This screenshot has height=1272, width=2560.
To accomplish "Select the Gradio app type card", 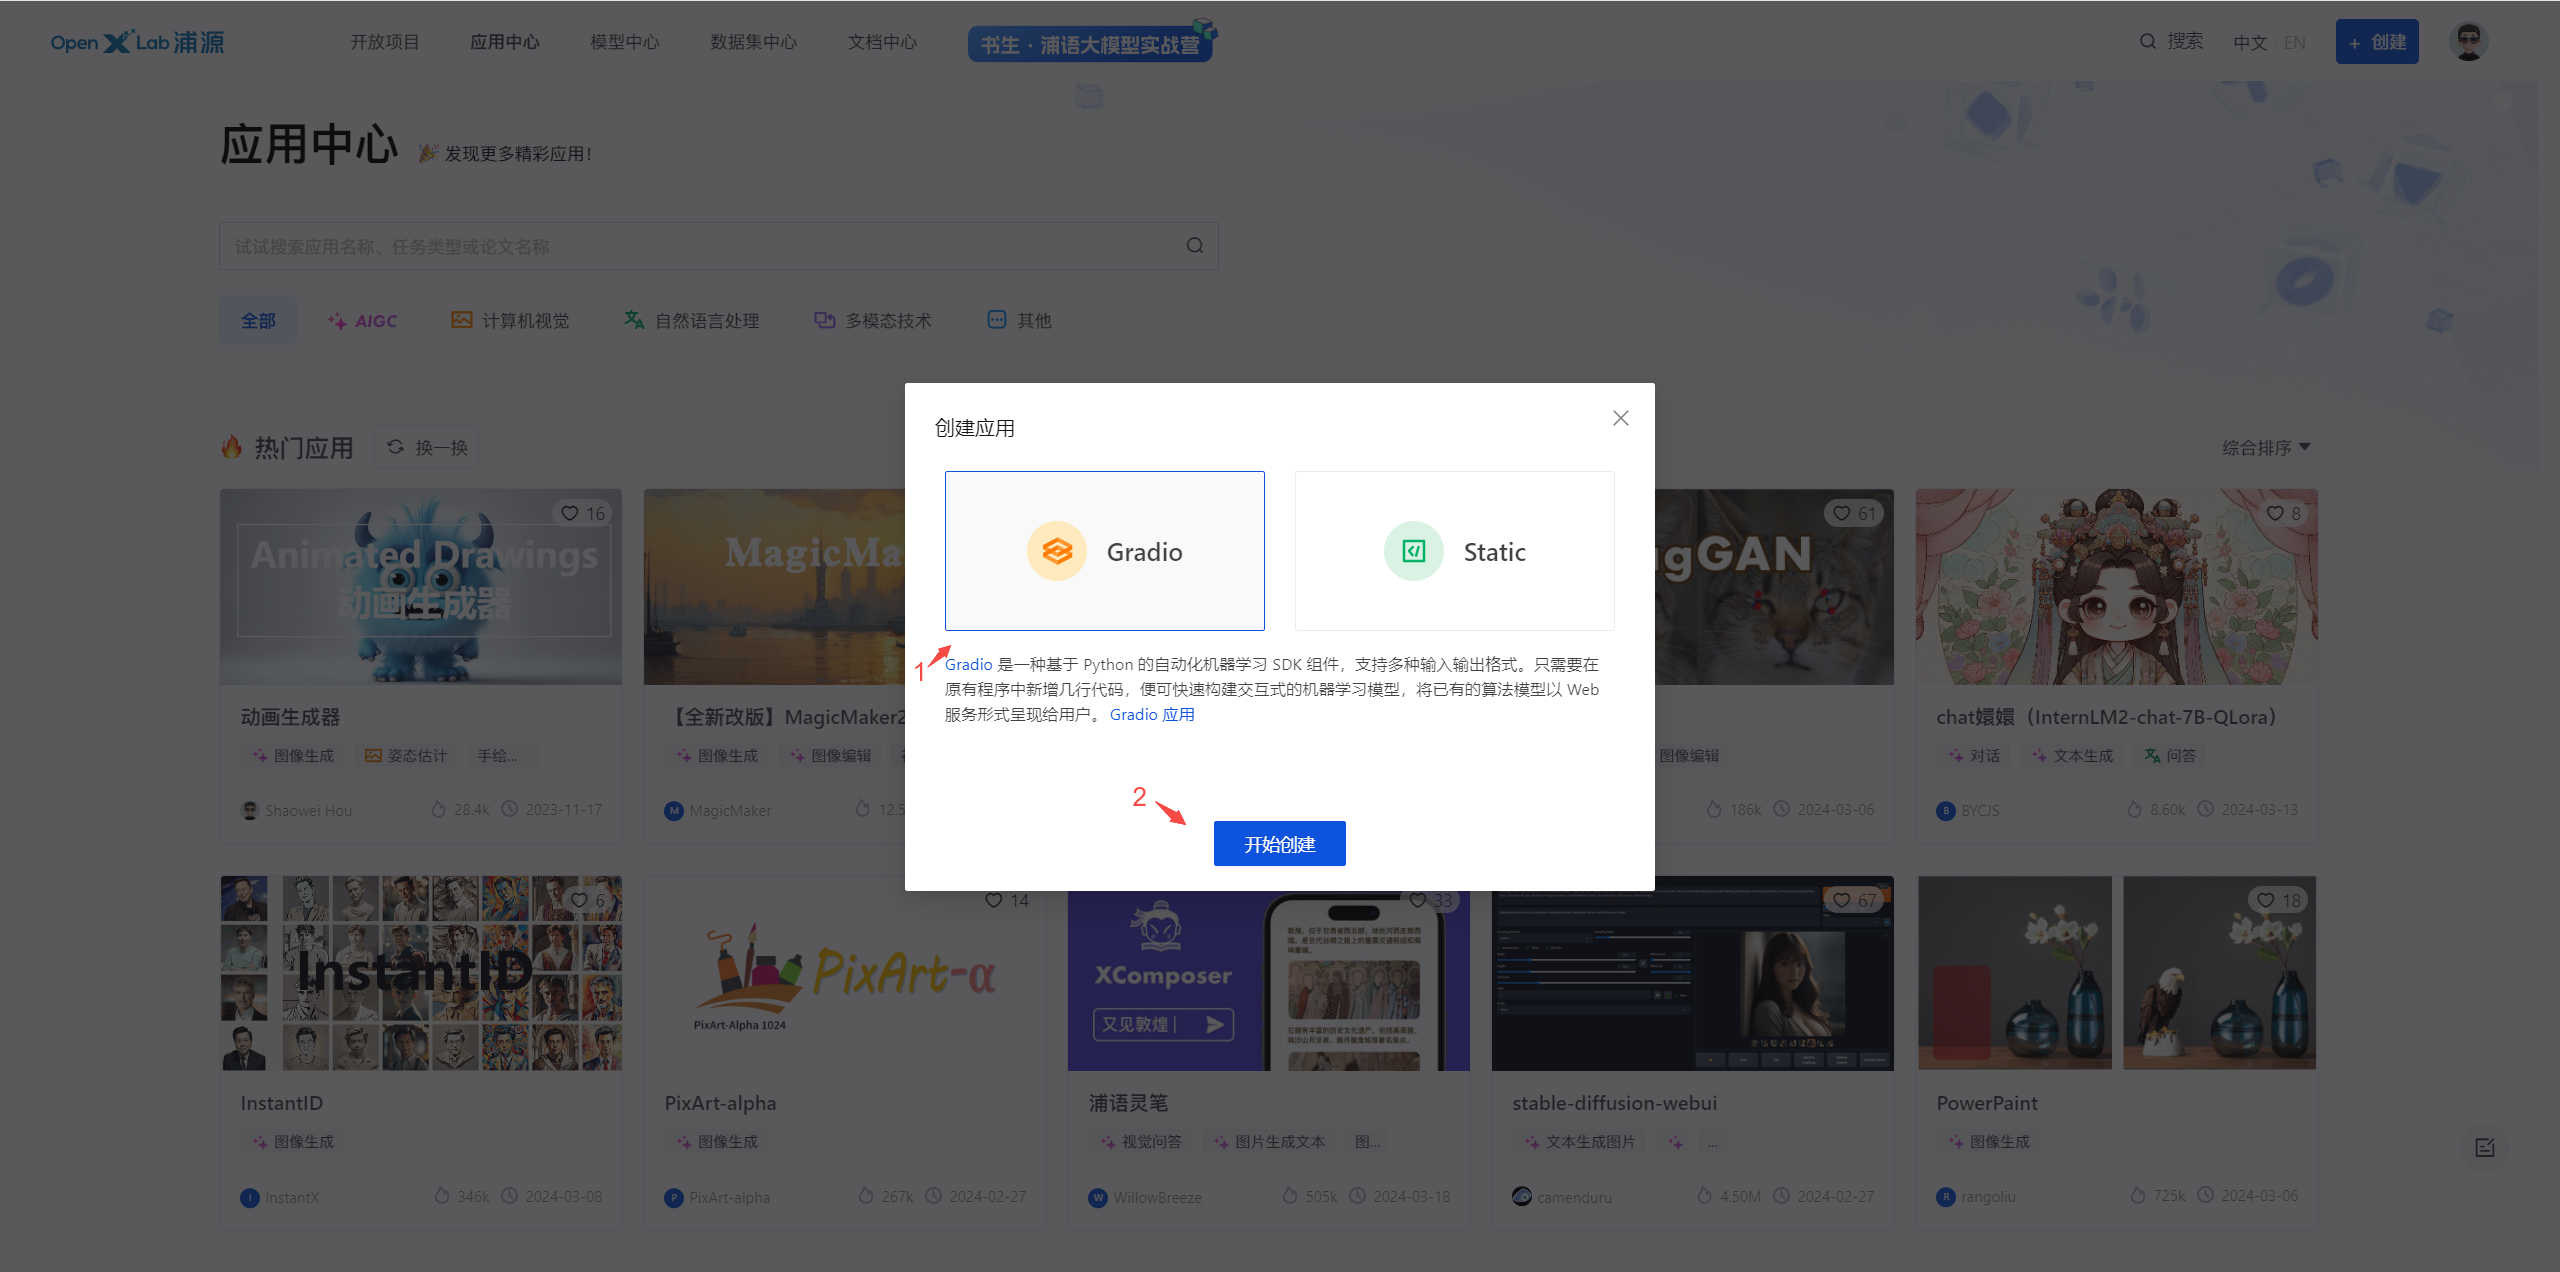I will coord(1104,551).
